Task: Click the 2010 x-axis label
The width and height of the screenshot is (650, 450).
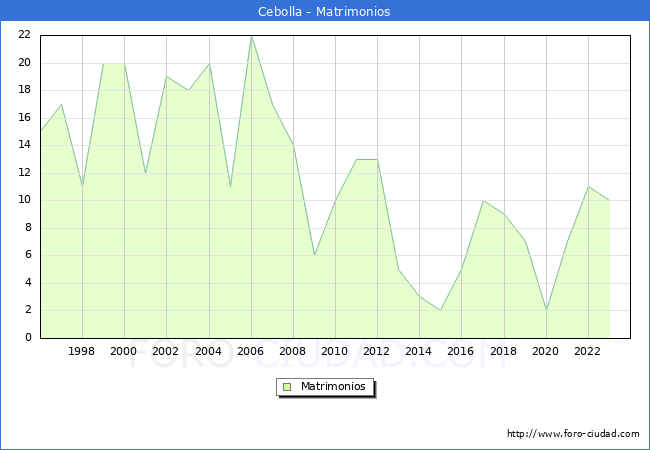Action: coord(334,351)
